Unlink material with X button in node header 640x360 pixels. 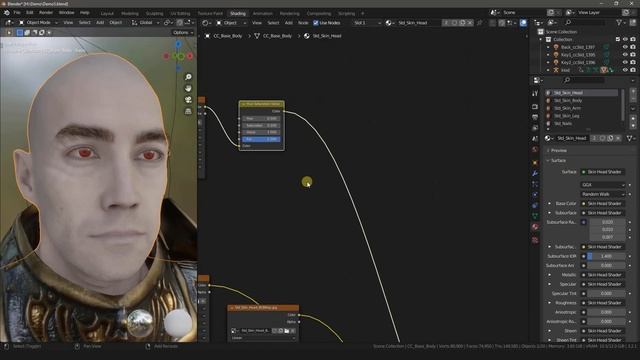[x=470, y=23]
